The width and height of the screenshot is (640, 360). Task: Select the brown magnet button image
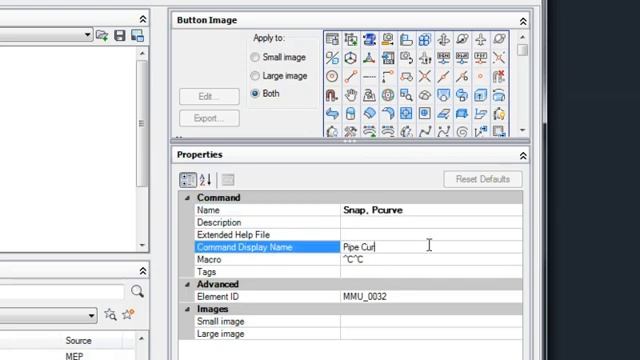332,95
